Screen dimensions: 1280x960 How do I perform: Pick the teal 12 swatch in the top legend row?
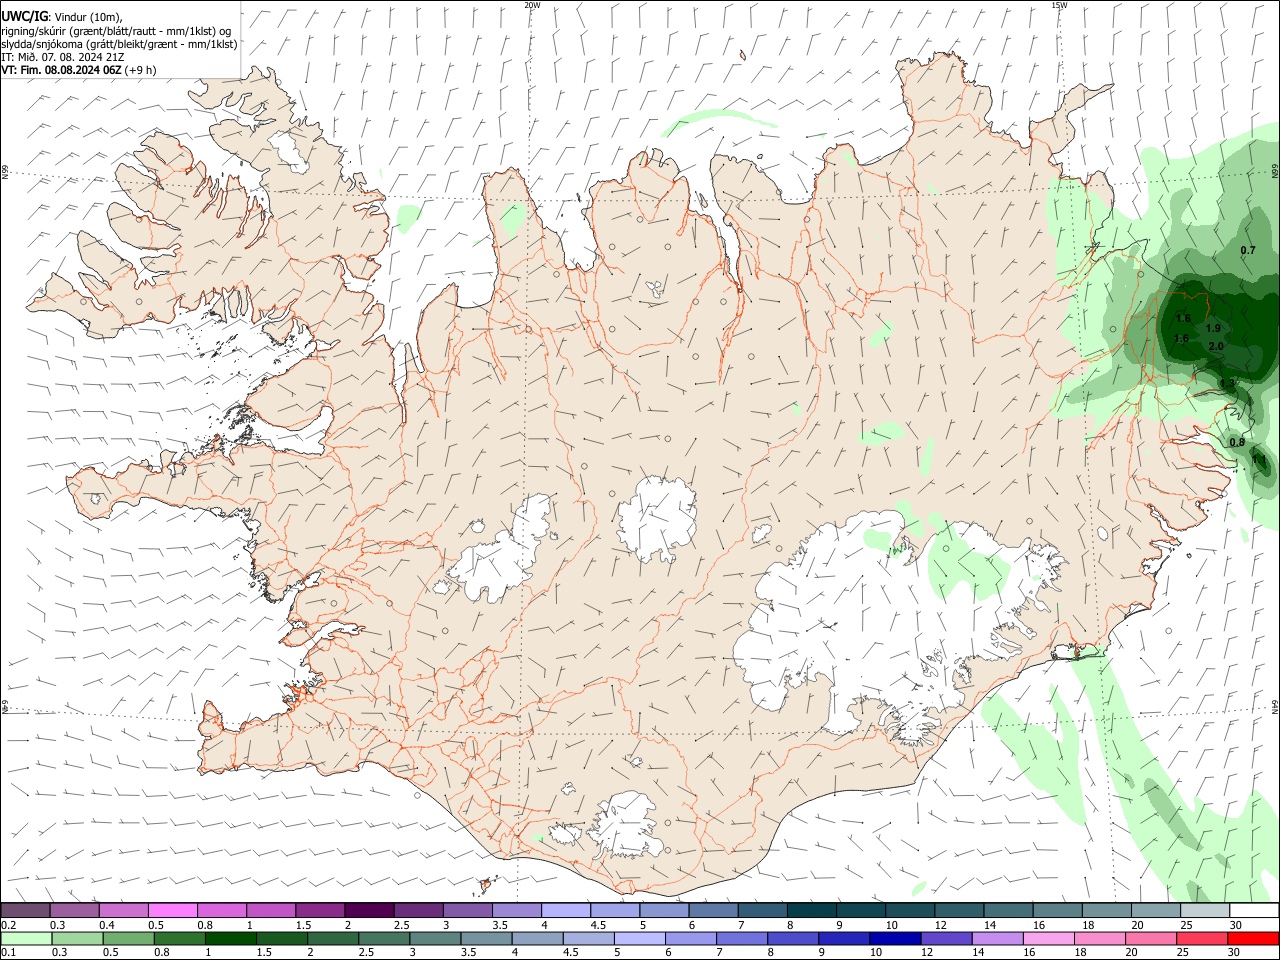[x=959, y=910]
